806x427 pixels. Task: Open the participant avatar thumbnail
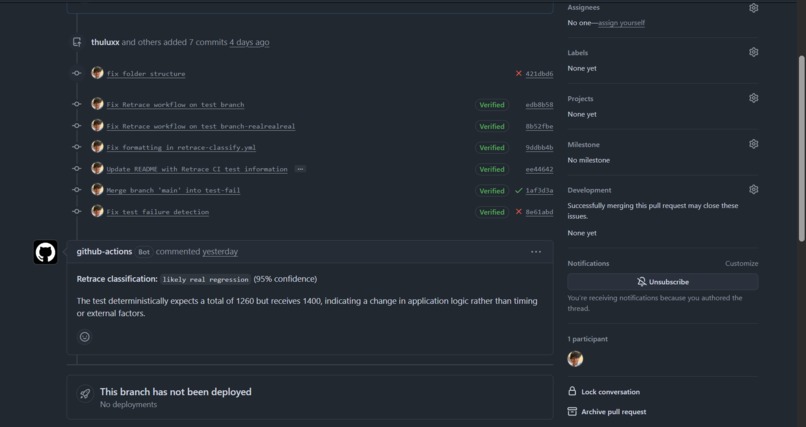[x=575, y=359]
